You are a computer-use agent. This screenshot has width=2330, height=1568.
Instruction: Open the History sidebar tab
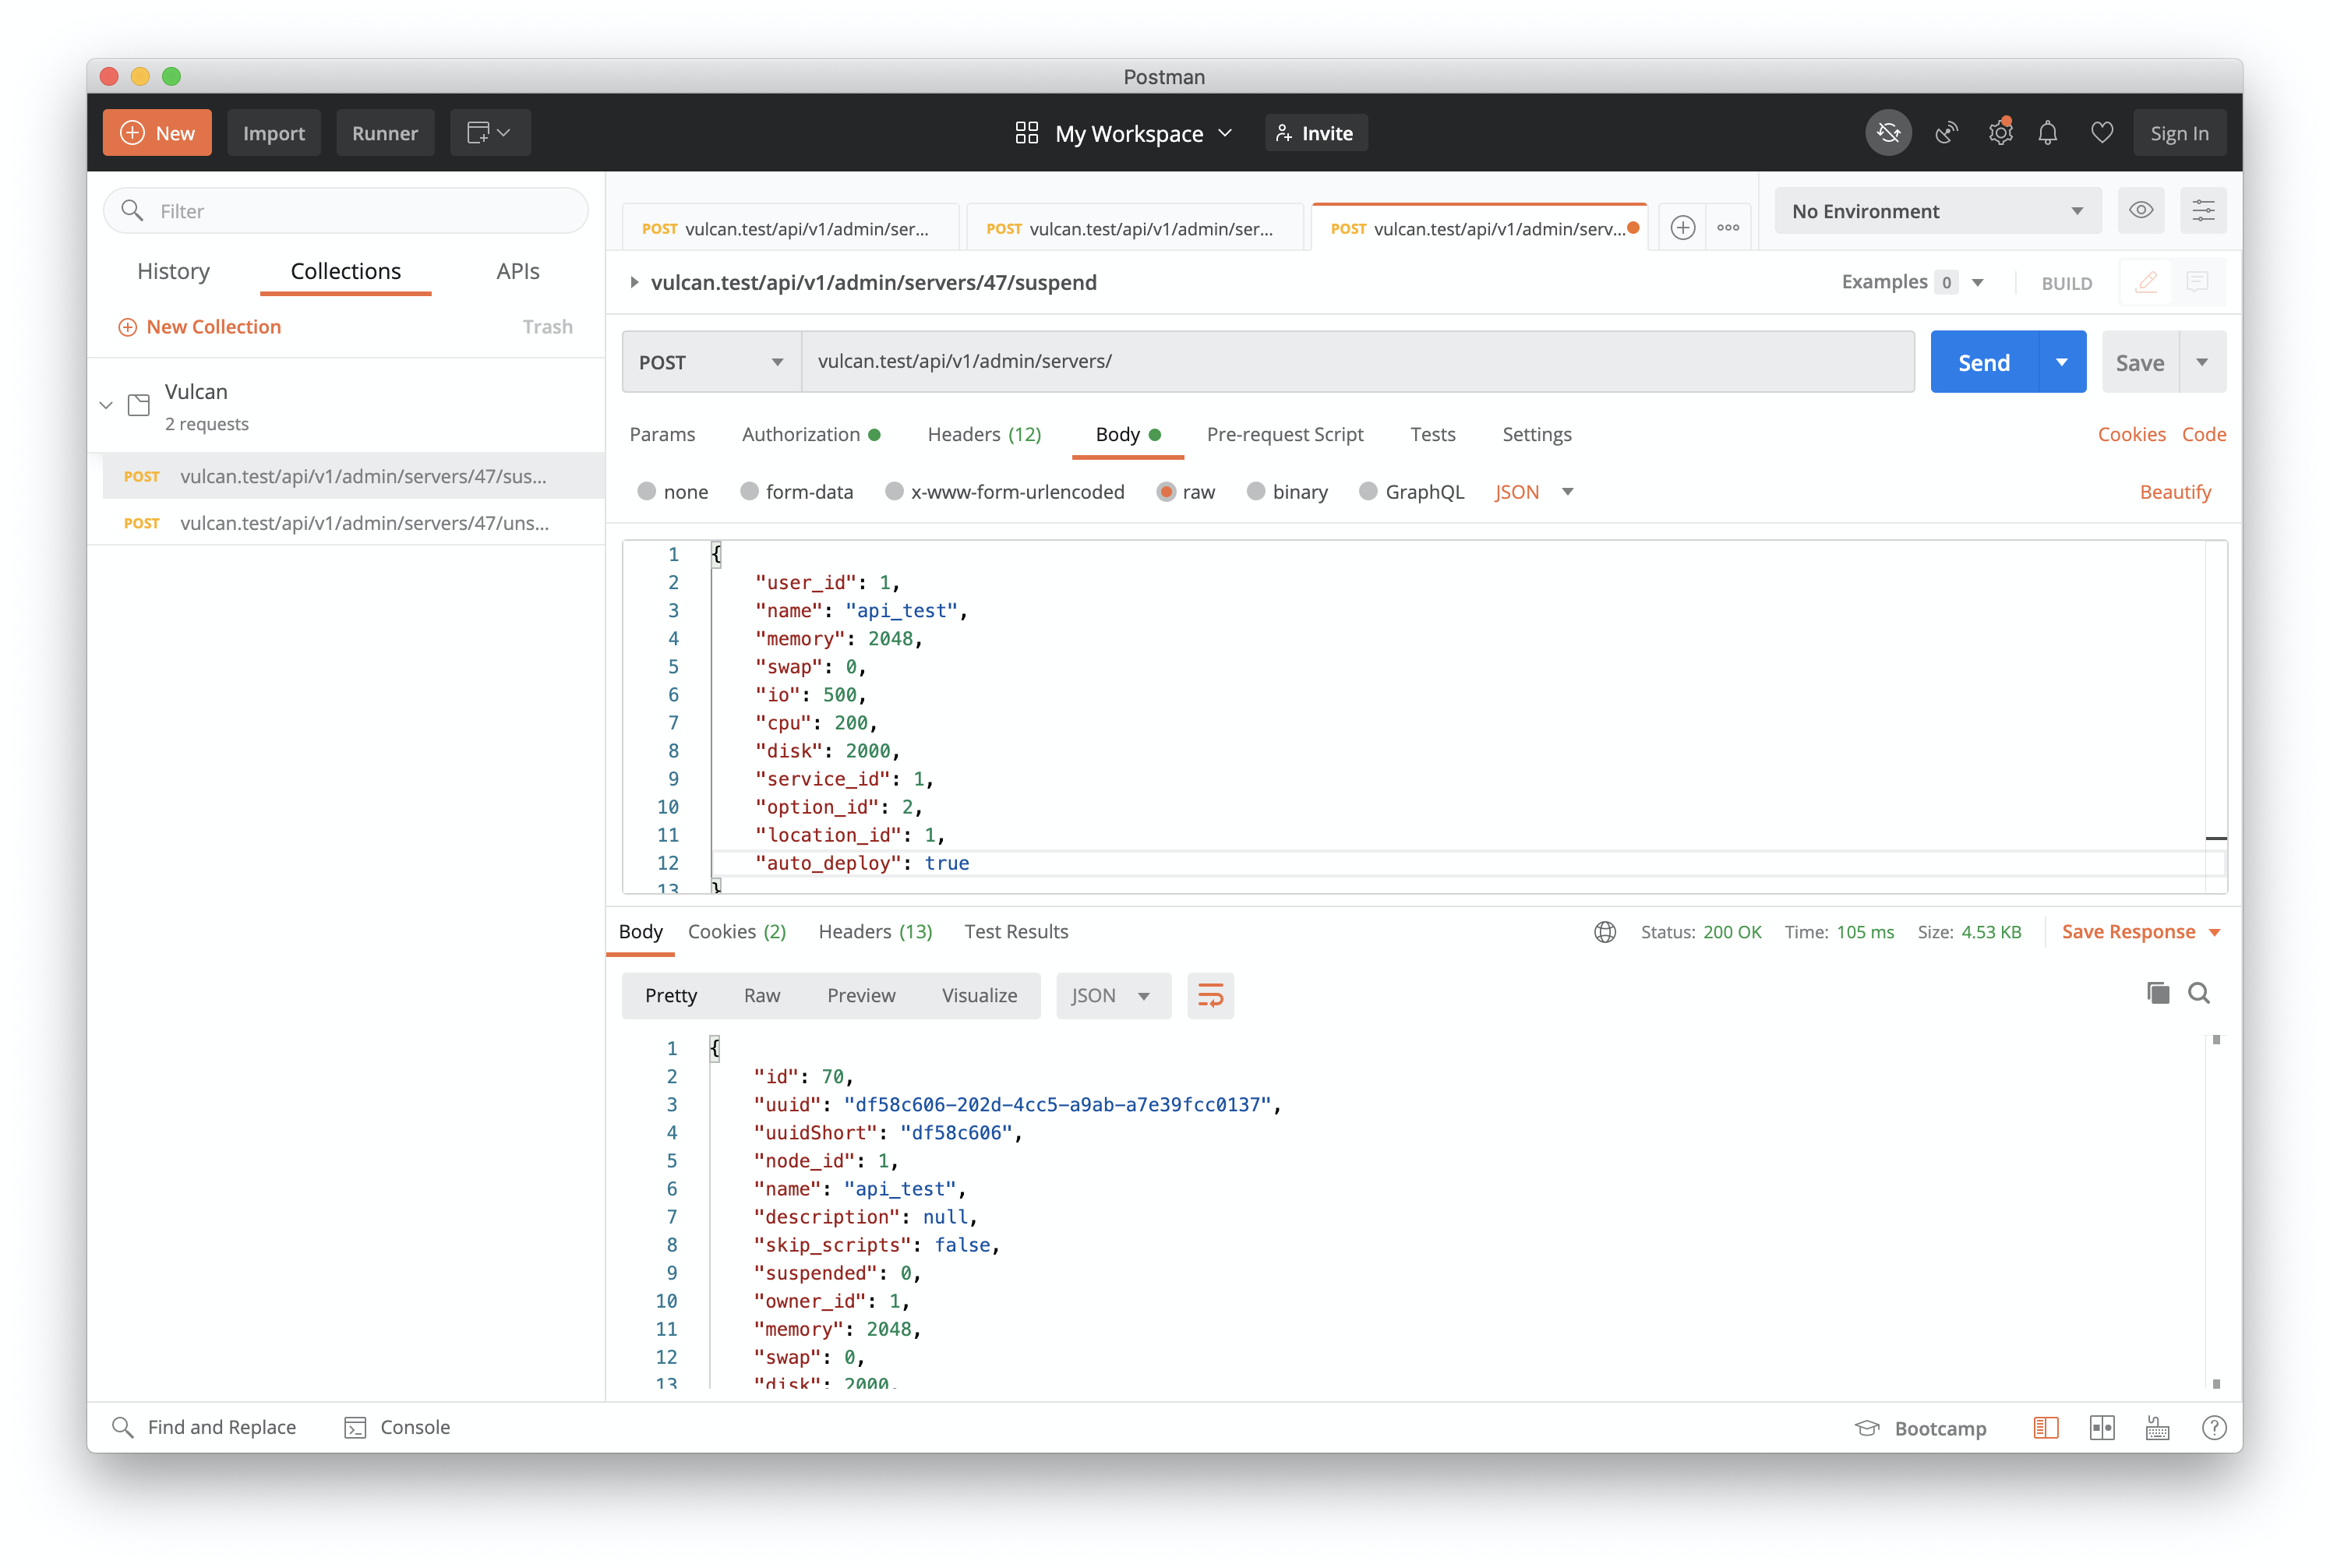coord(173,271)
